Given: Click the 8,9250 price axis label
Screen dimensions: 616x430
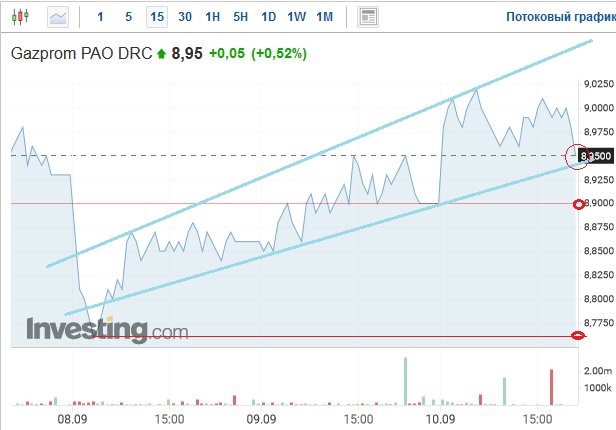Looking at the screenshot, I should (599, 179).
